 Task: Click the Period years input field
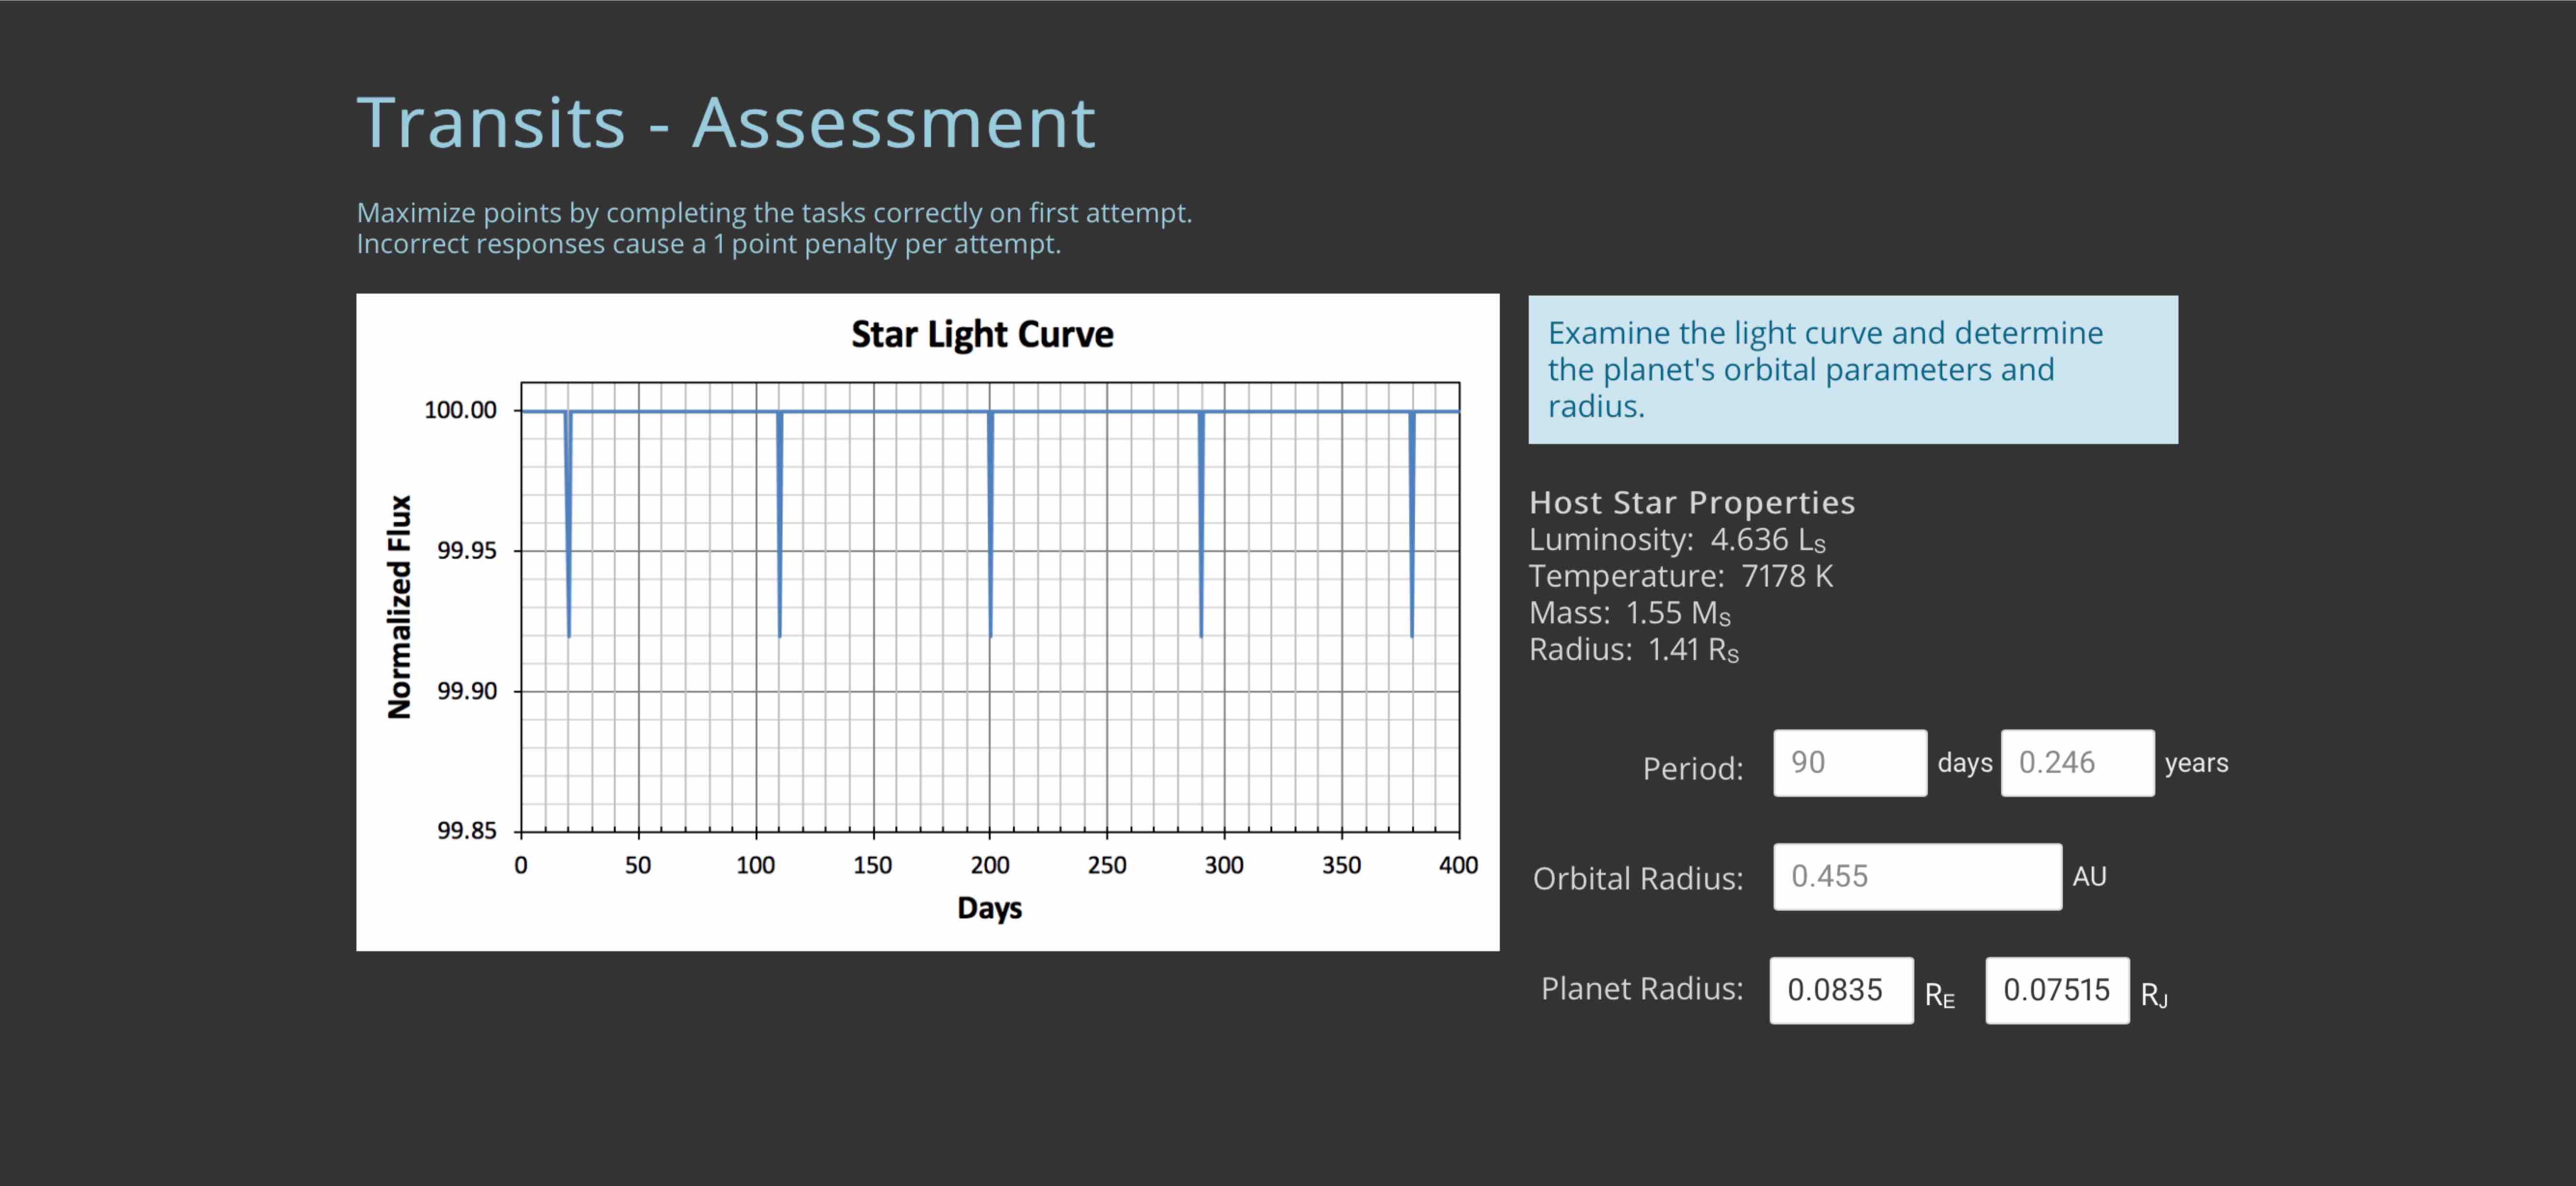coord(2077,763)
